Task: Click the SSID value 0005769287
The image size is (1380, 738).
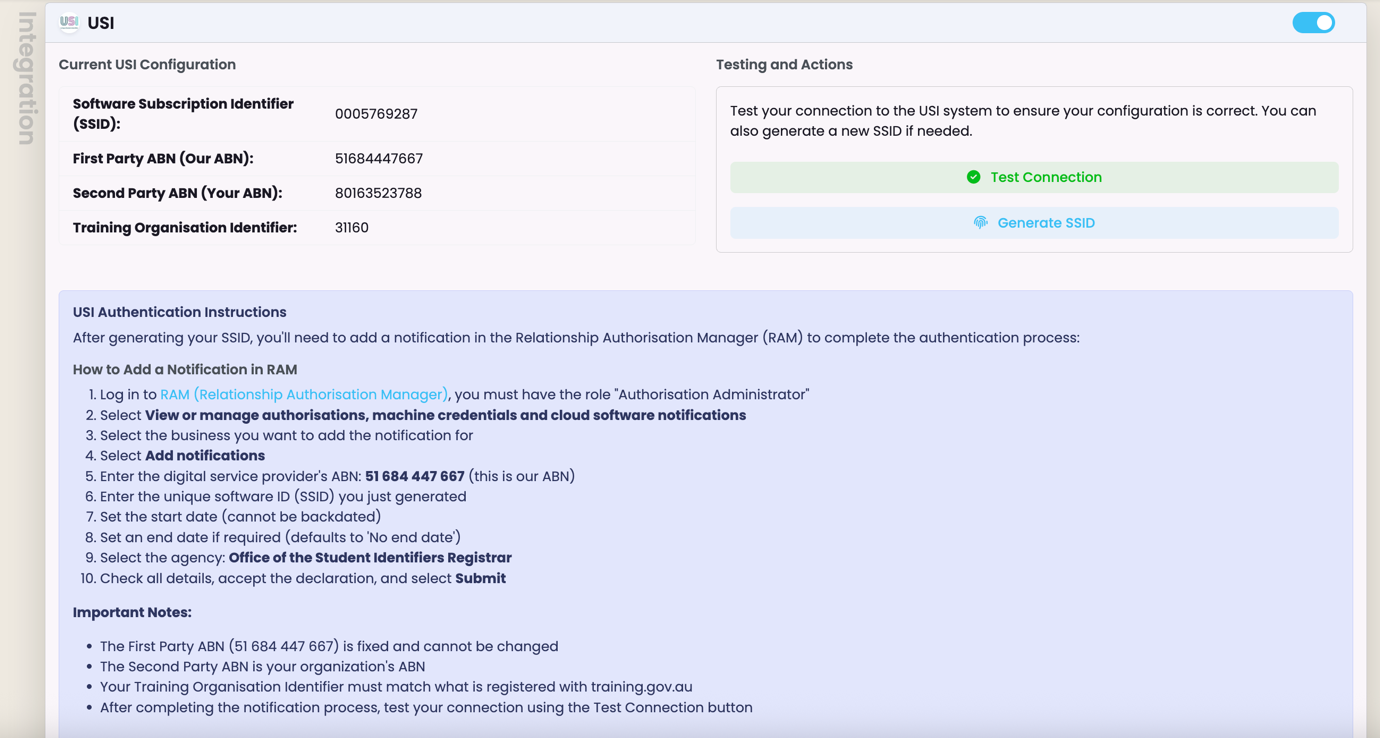Action: click(376, 114)
